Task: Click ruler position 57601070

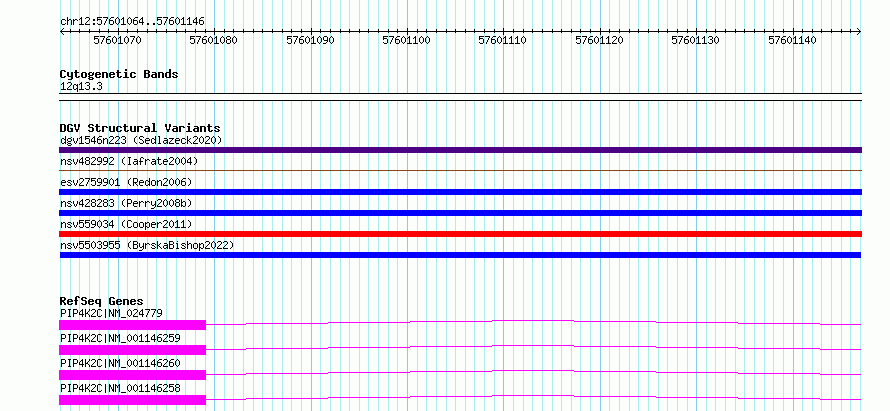Action: pos(117,40)
